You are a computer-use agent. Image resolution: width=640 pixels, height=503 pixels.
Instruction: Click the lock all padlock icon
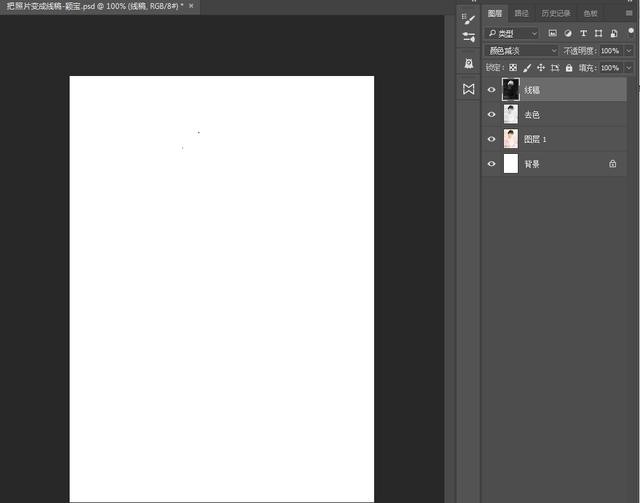(569, 68)
